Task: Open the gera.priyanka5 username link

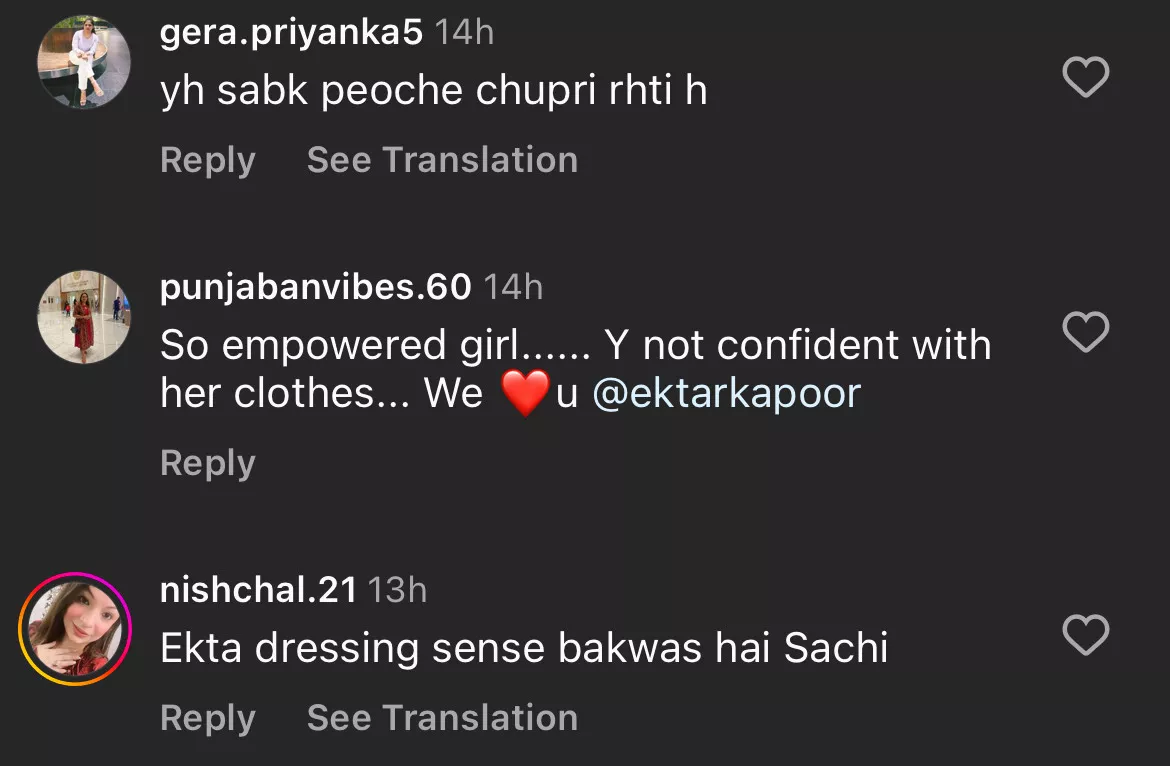Action: click(x=291, y=33)
